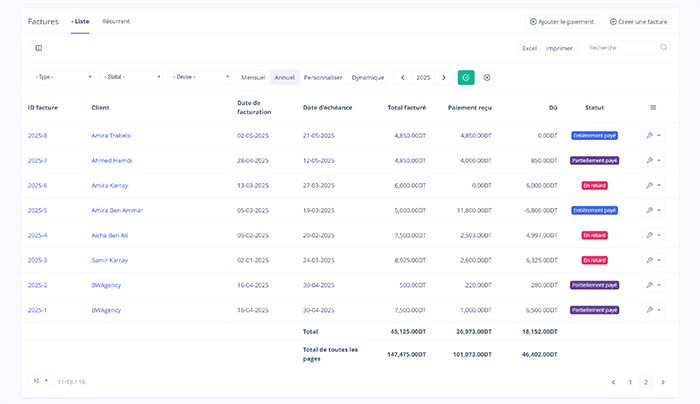
Task: Select the Mensuel period tab
Action: point(253,77)
